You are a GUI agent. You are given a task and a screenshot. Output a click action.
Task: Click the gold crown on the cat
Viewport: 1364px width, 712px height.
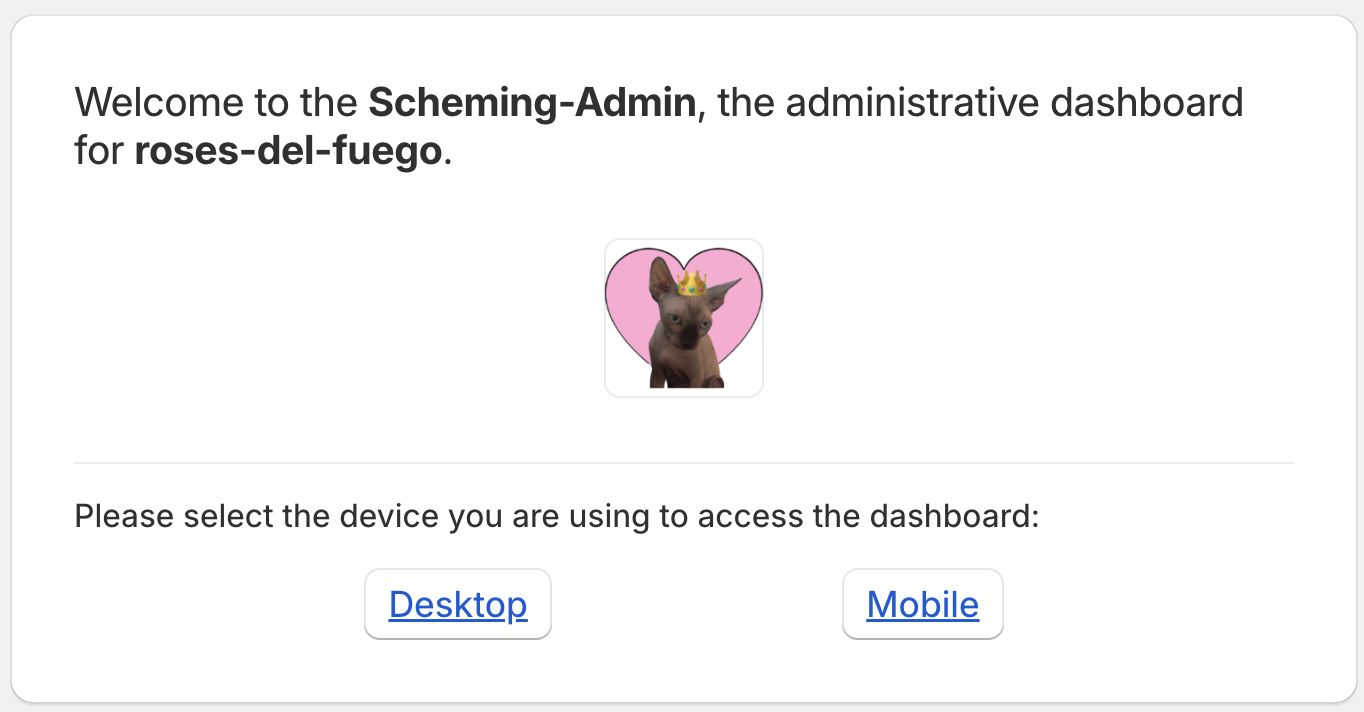pos(692,284)
